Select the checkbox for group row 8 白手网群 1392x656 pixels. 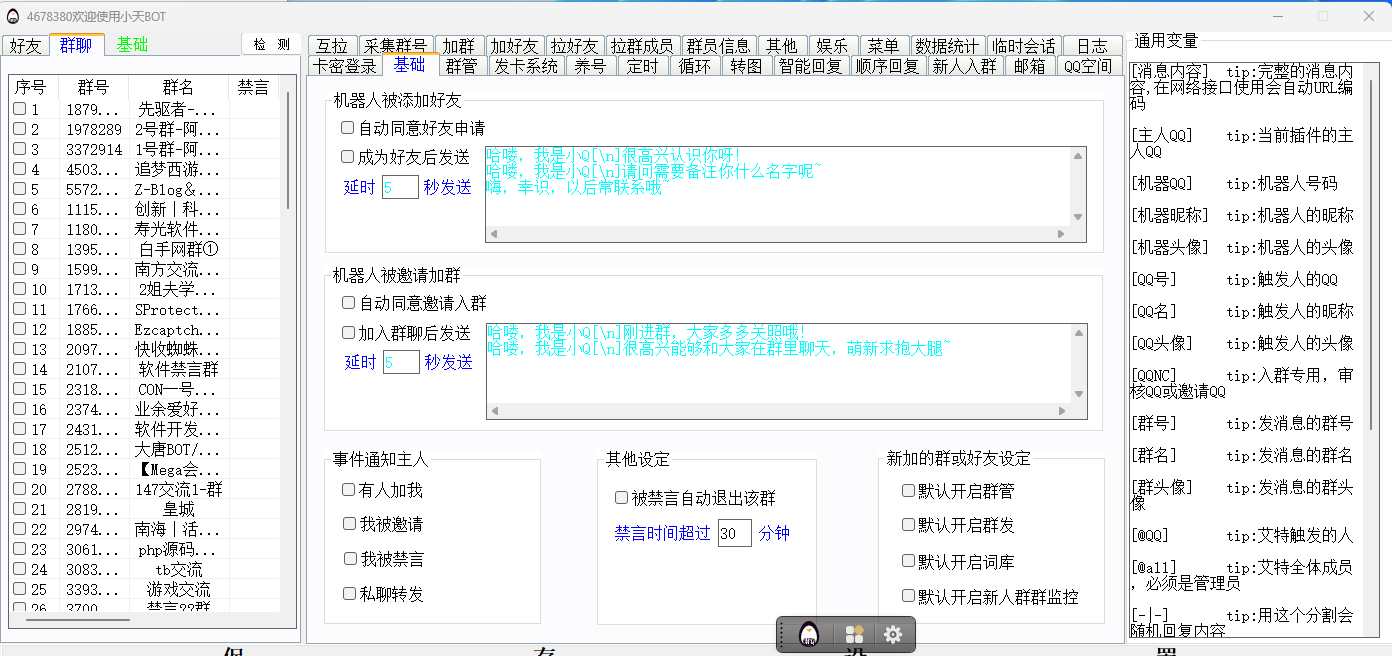click(19, 249)
